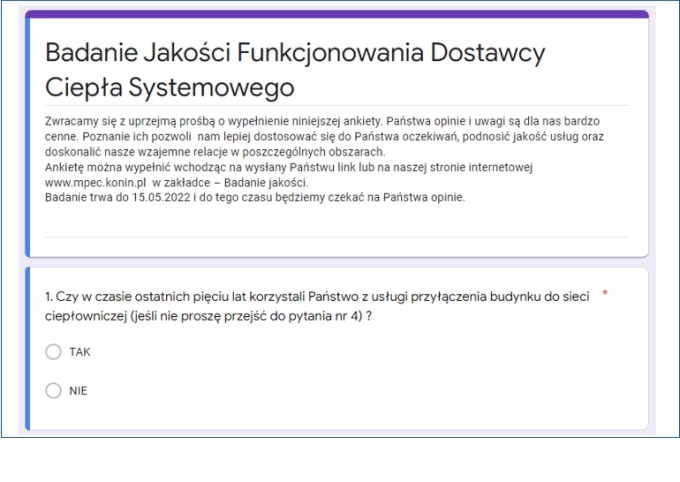680x482 pixels.
Task: Click the TAK answer label text
Action: pyautogui.click(x=80, y=352)
